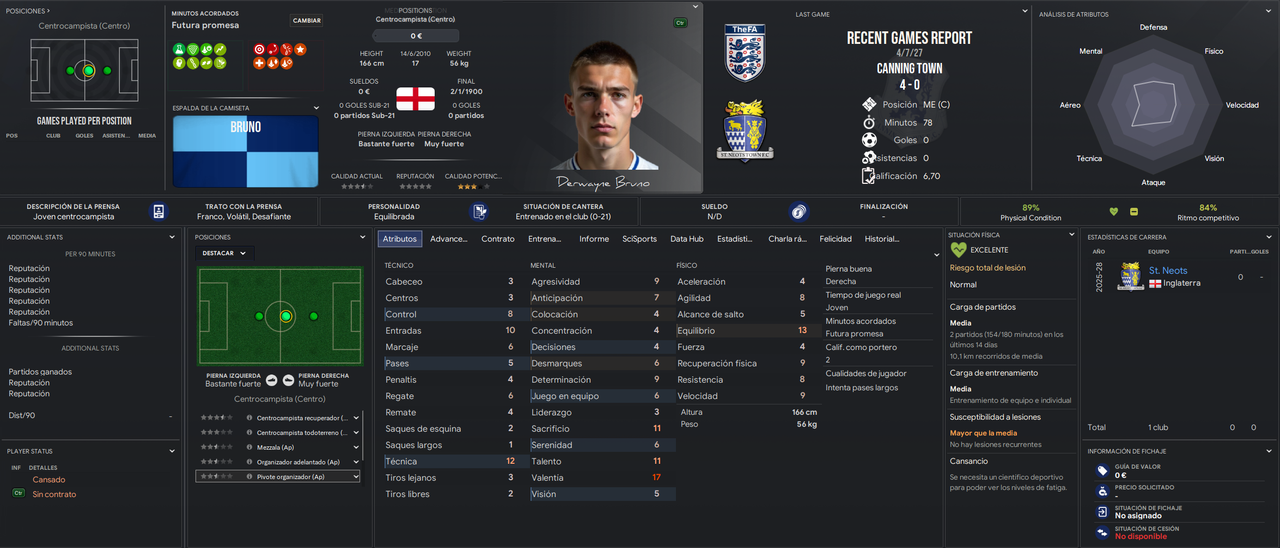Click the Dewayne Bruno player portrait
The image size is (1280, 548).
[x=606, y=110]
